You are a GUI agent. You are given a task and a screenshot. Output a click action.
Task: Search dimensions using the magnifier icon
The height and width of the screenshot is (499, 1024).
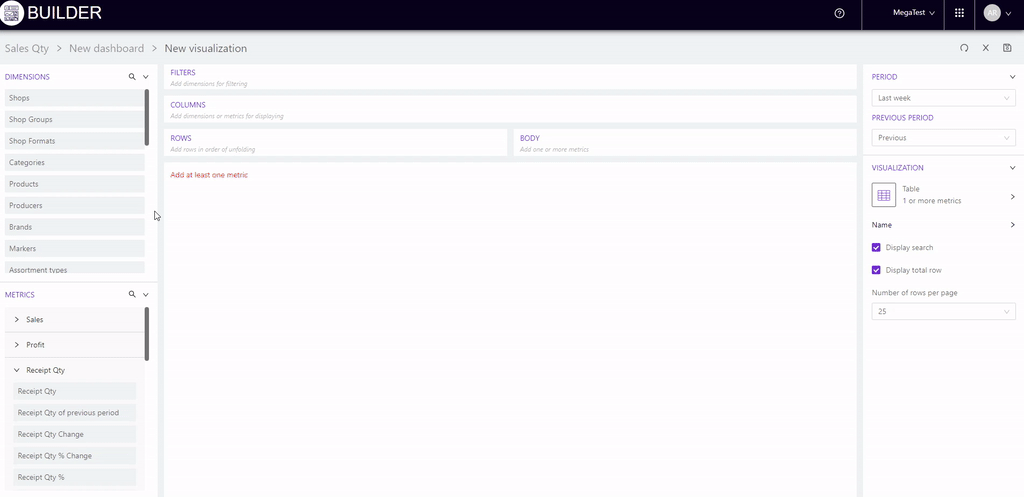pos(131,77)
